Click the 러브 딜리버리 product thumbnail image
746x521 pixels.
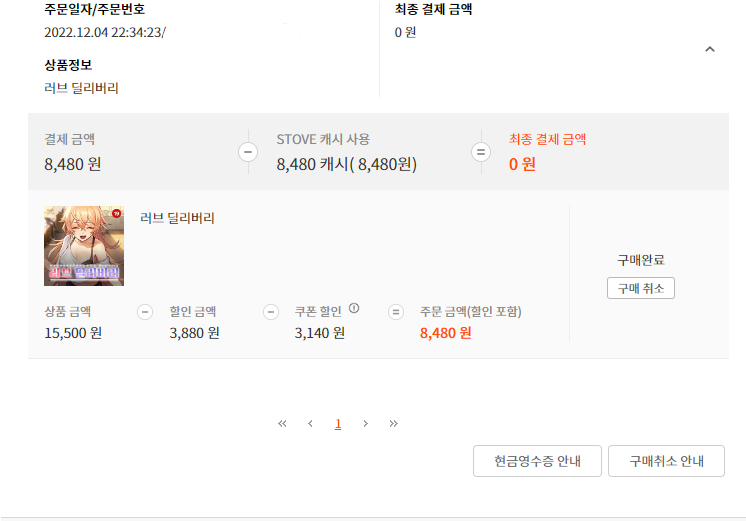tap(84, 246)
